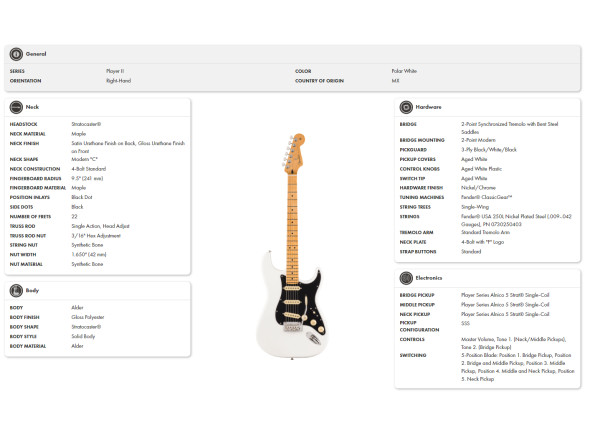Image resolution: width=590 pixels, height=434 pixels.
Task: Click the SIDE DOTS label
Action: pos(21,207)
